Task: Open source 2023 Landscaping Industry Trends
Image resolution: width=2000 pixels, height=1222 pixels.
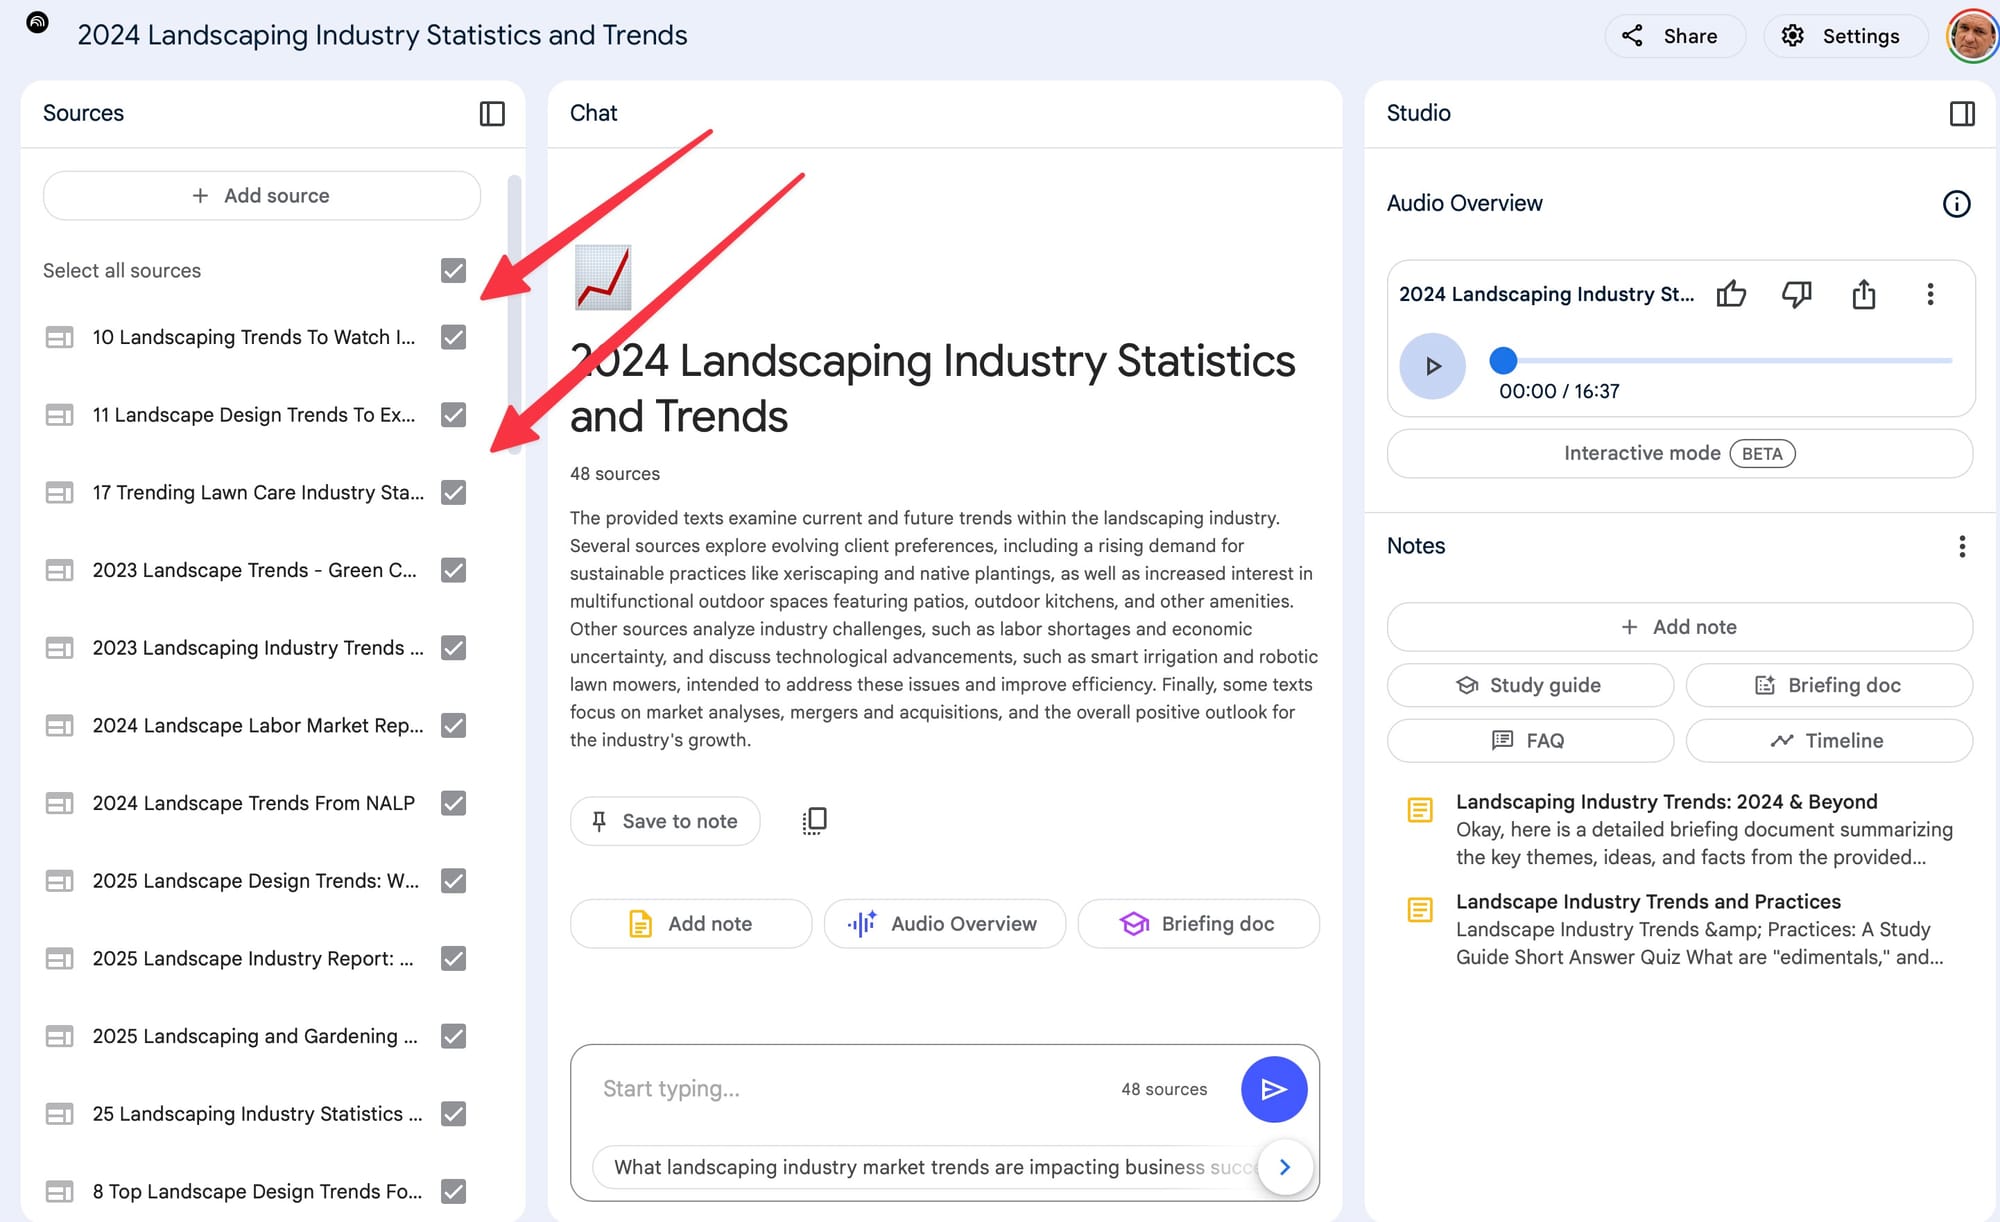Action: 258,648
